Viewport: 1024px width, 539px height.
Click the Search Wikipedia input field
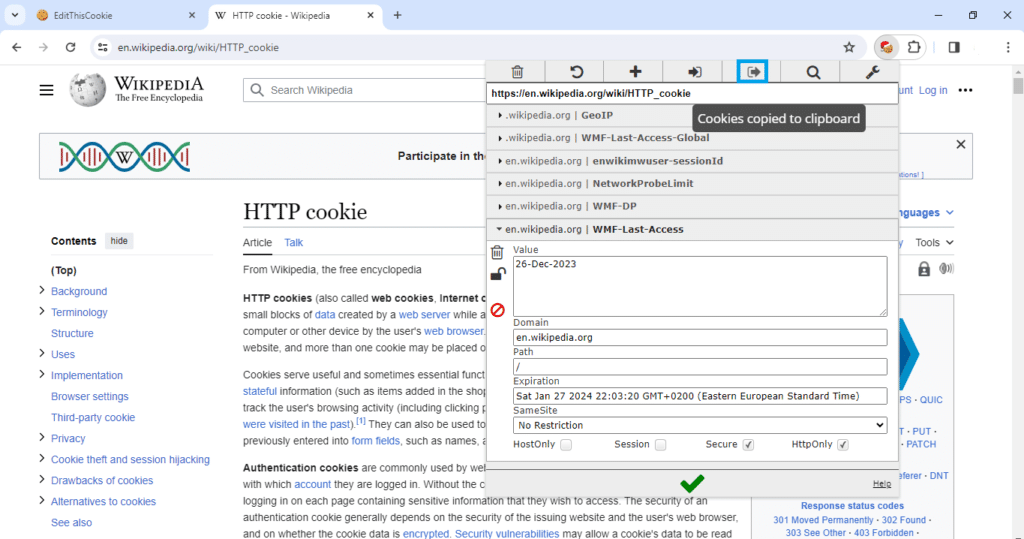click(366, 90)
